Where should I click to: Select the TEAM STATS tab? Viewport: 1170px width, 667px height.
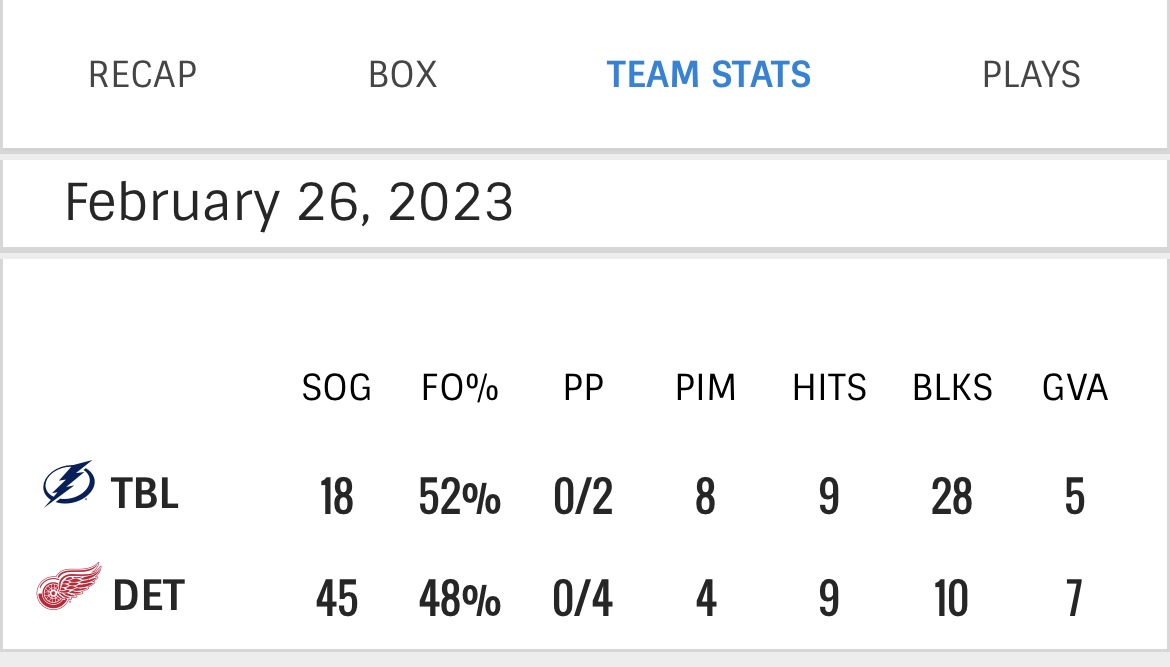[708, 75]
